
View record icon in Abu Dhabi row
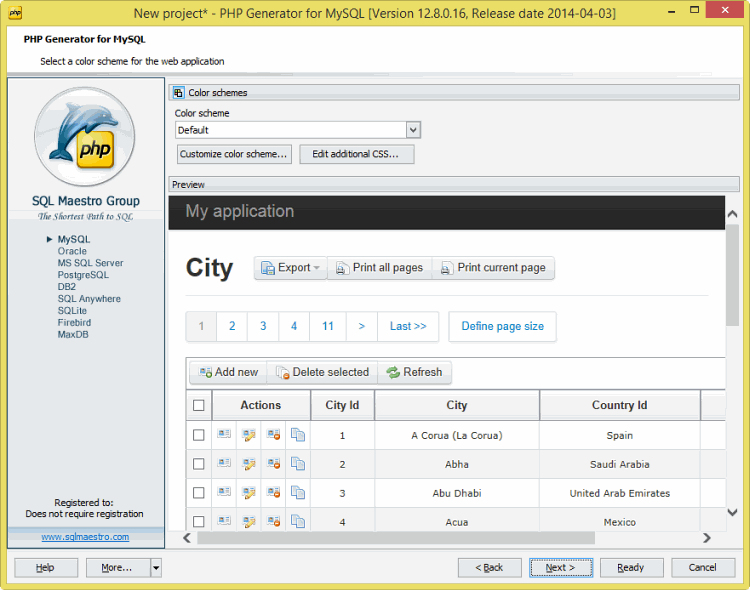coord(224,491)
